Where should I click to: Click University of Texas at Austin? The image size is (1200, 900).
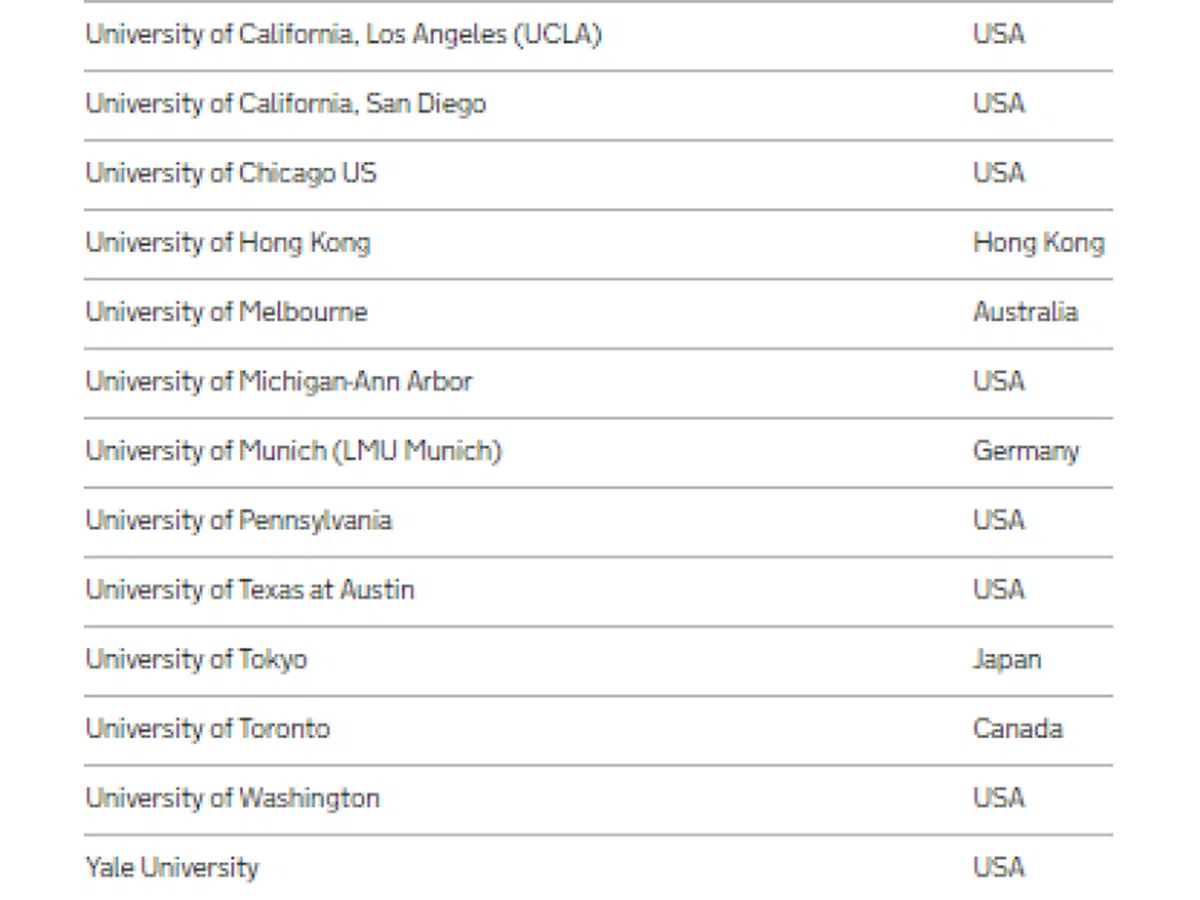250,590
